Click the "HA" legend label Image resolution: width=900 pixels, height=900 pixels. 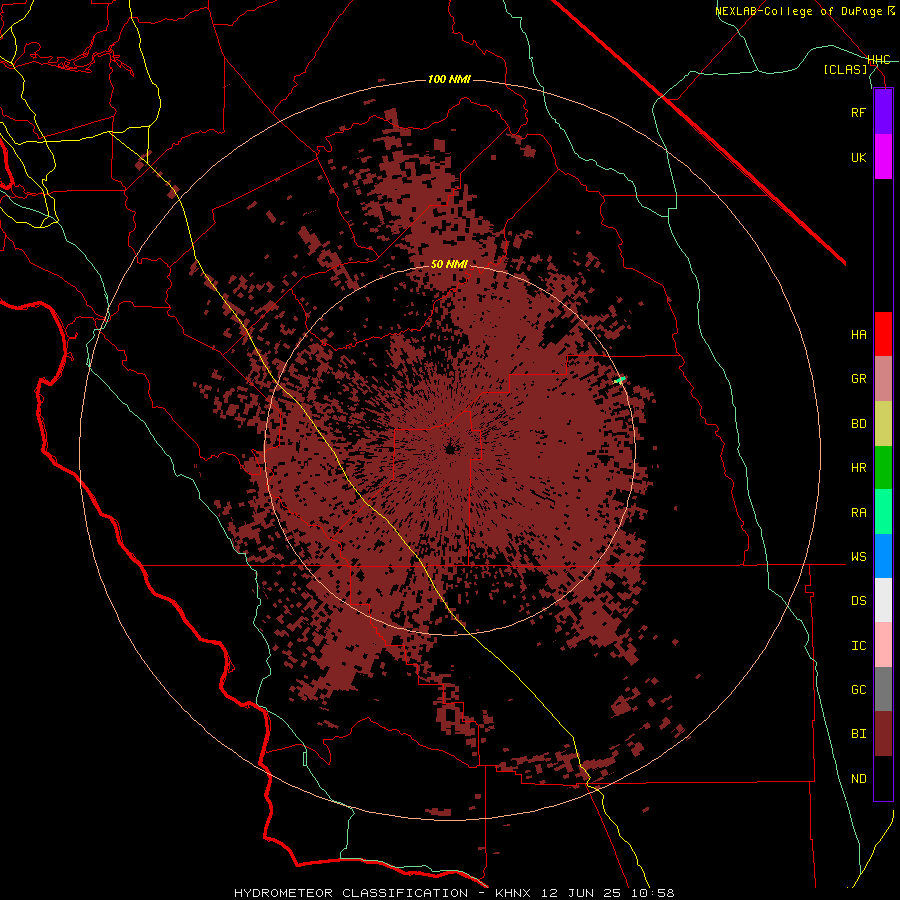click(x=858, y=335)
